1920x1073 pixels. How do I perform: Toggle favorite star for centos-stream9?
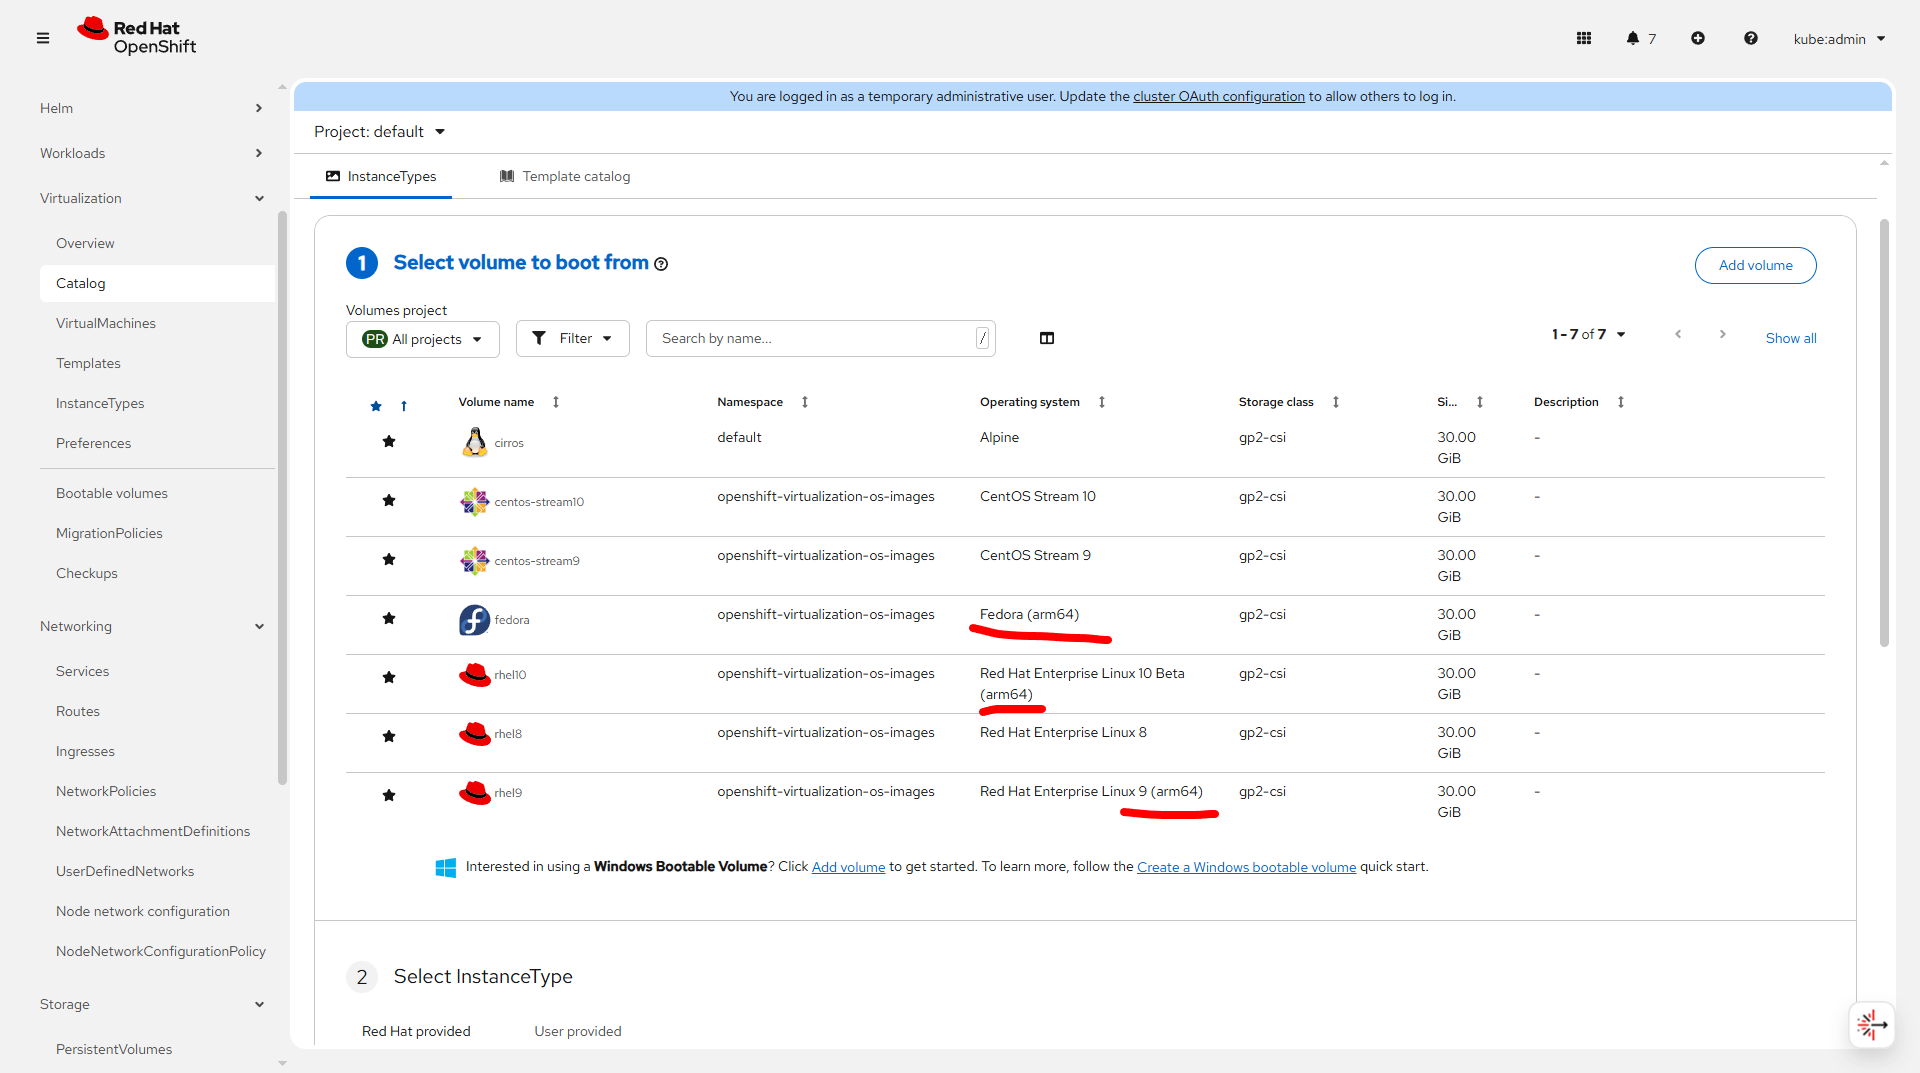pyautogui.click(x=389, y=560)
